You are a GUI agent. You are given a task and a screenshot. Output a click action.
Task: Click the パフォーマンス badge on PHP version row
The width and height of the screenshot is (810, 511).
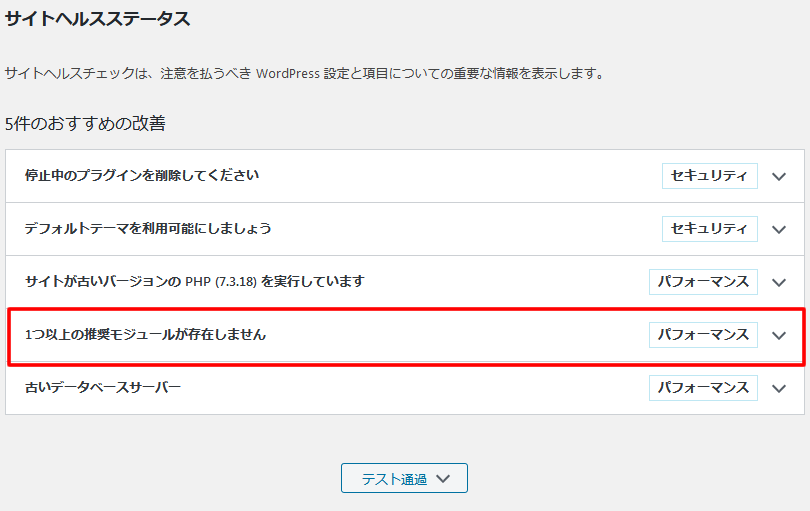[704, 282]
